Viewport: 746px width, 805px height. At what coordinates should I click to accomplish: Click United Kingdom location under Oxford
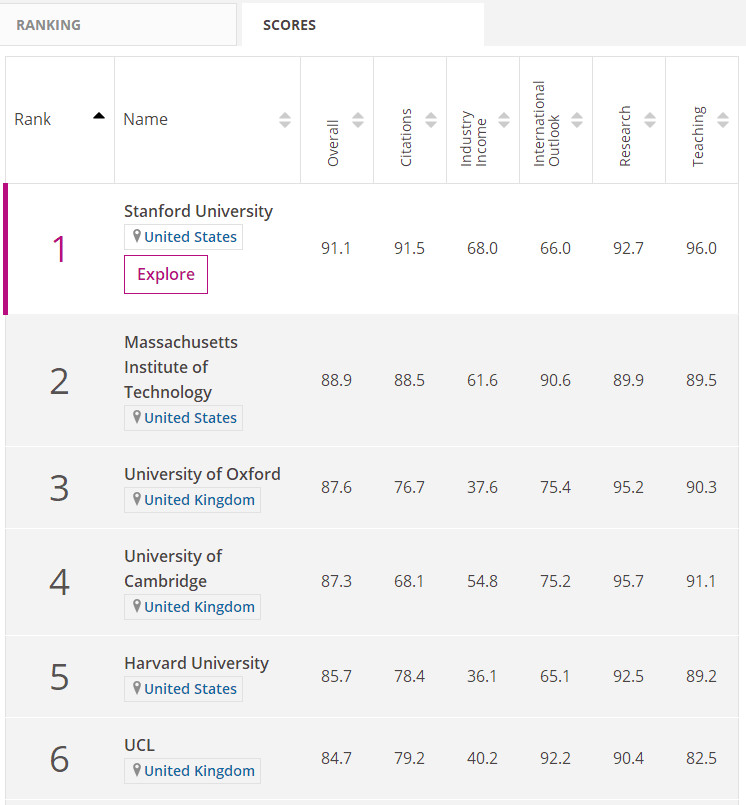point(199,500)
